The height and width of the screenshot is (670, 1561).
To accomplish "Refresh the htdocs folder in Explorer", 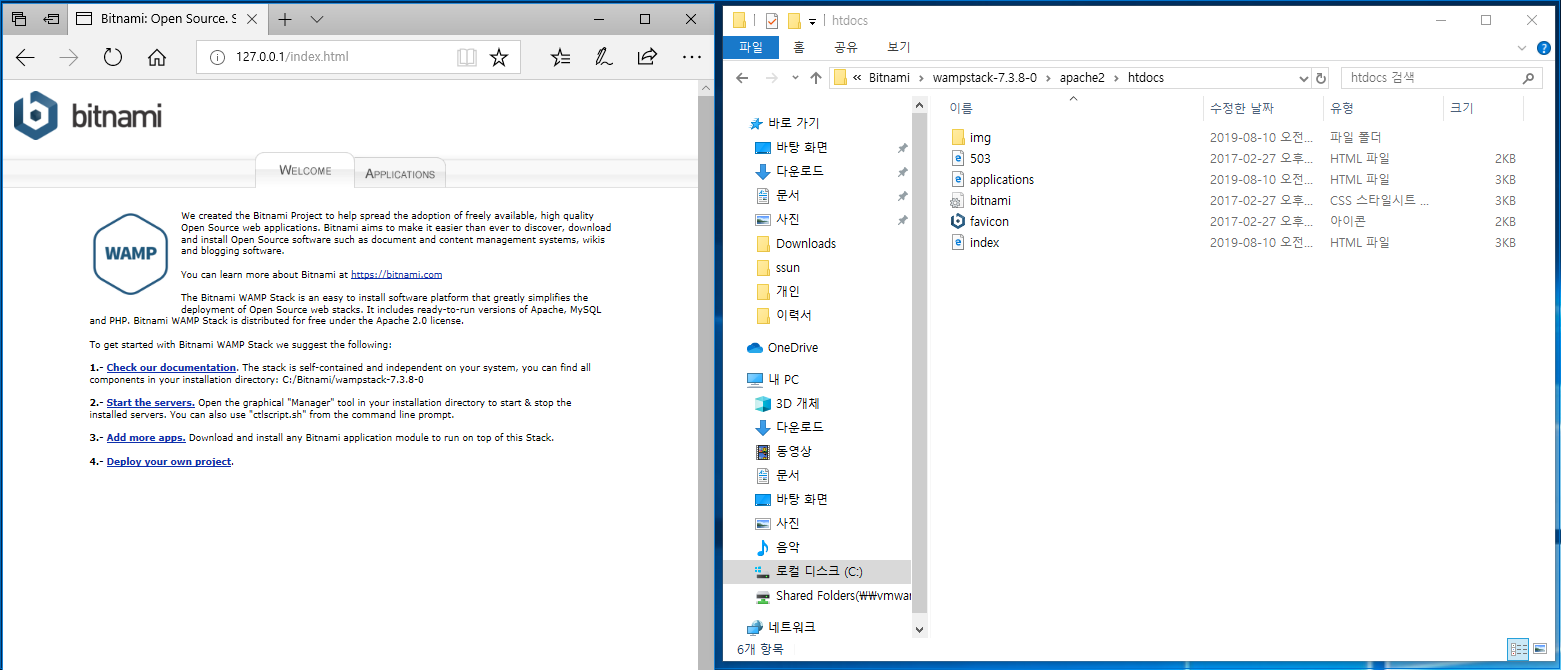I will 1321,78.
